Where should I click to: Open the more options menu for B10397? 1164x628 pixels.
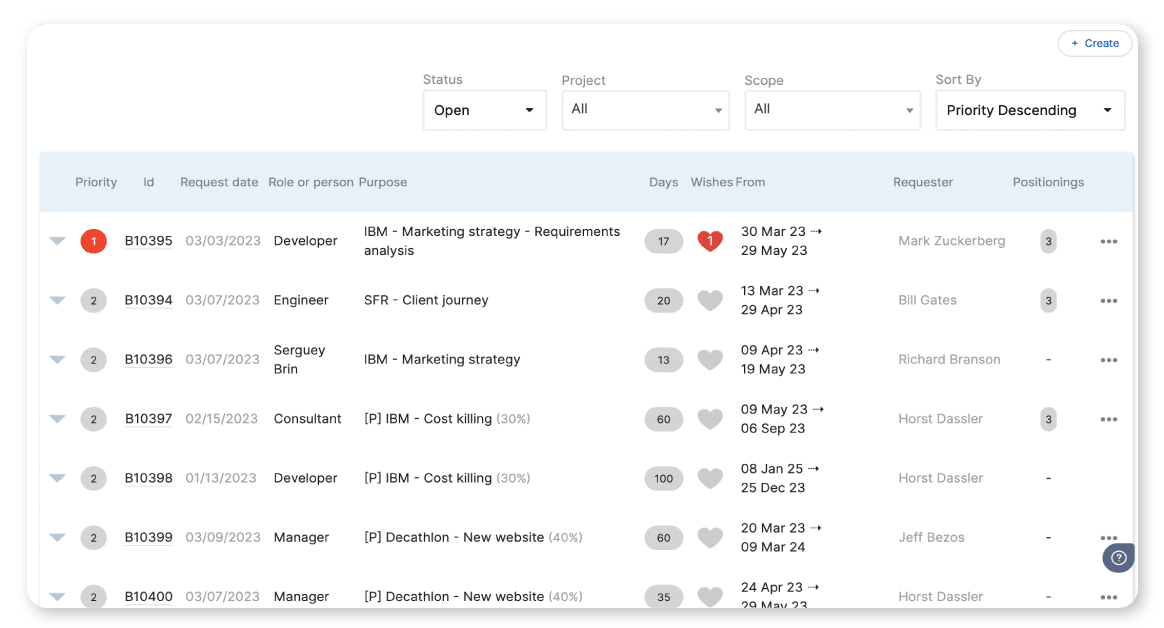[1108, 420]
